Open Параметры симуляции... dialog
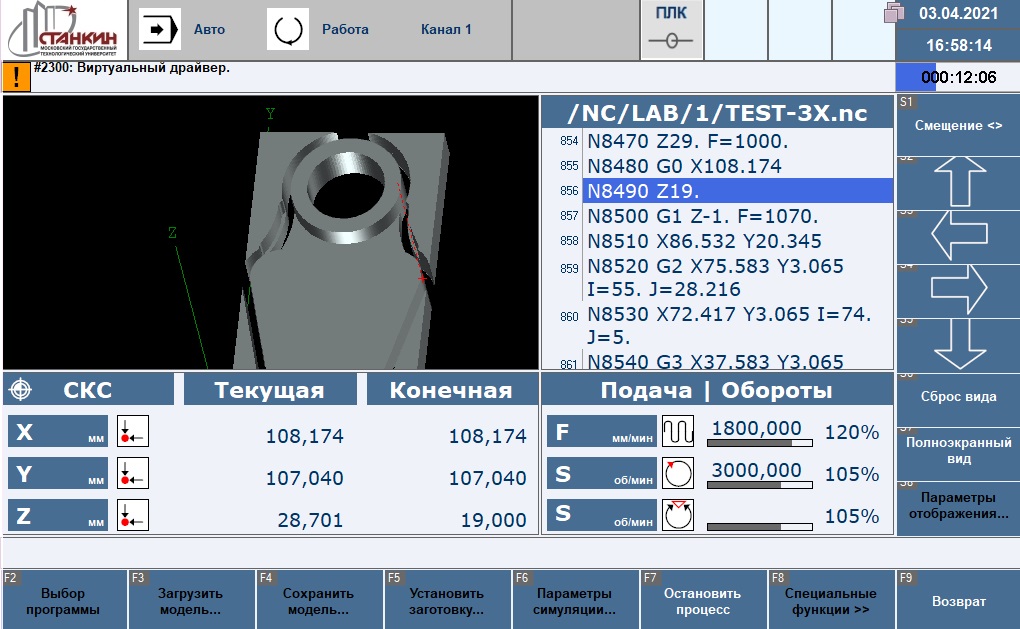Screen dimensions: 1020x629 coord(574,601)
